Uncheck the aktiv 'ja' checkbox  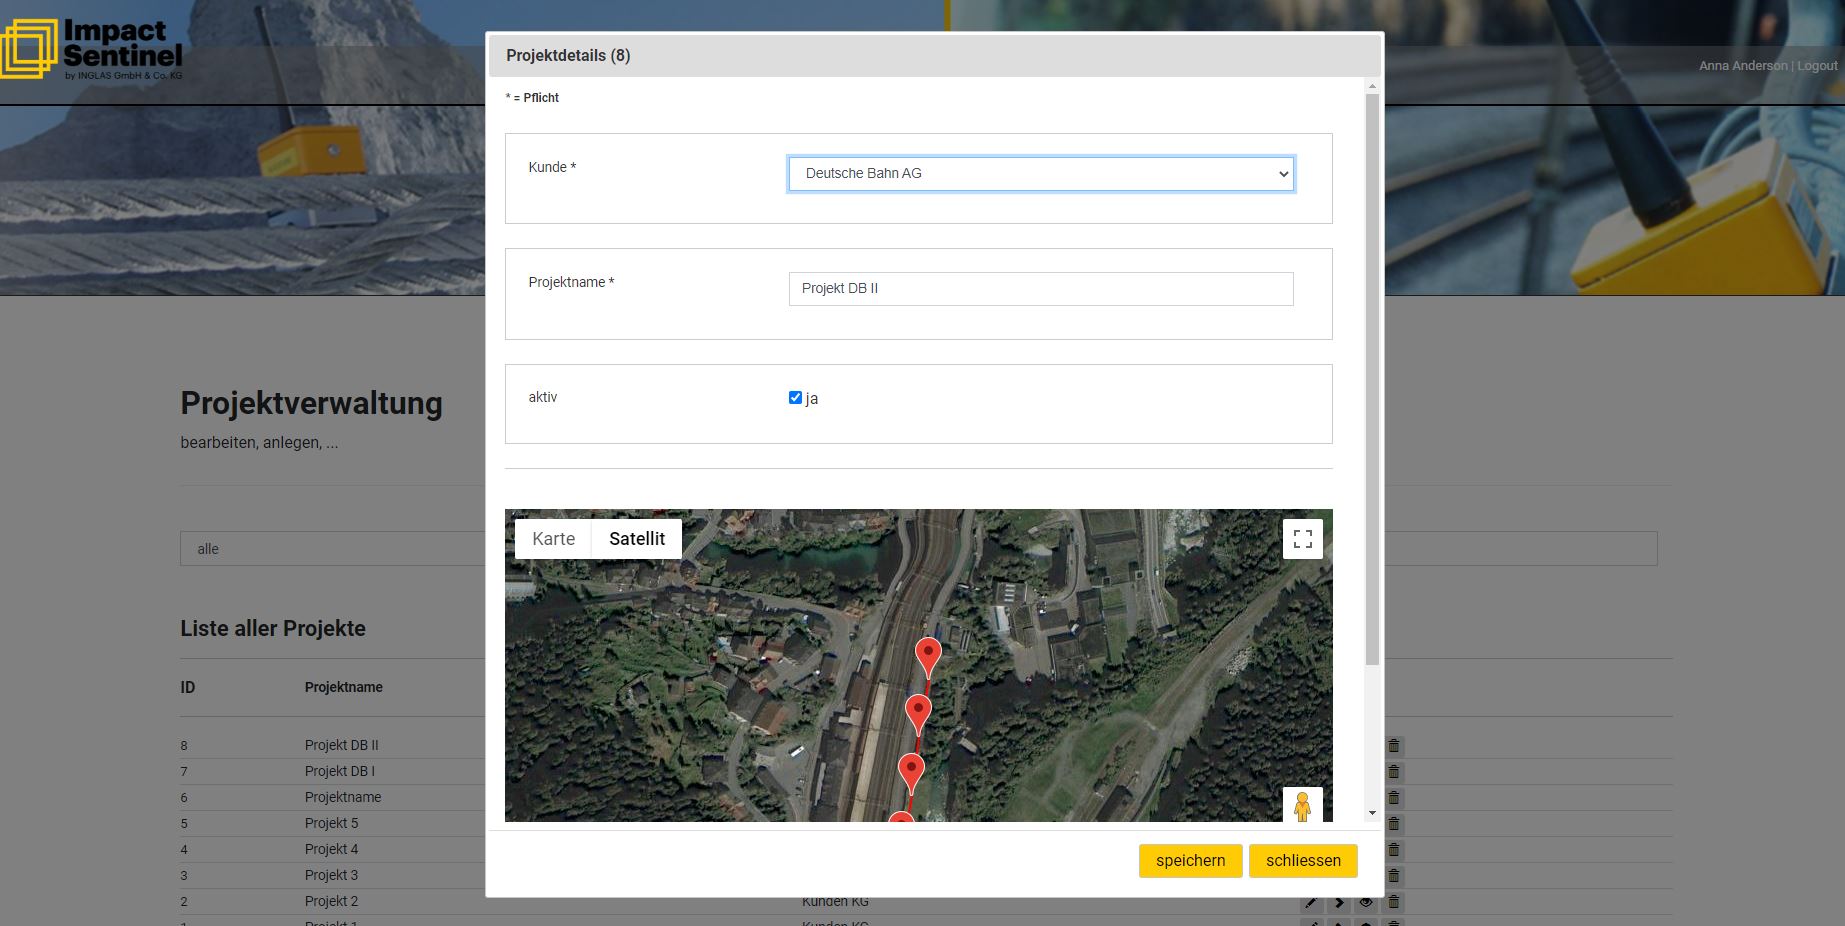pyautogui.click(x=795, y=398)
